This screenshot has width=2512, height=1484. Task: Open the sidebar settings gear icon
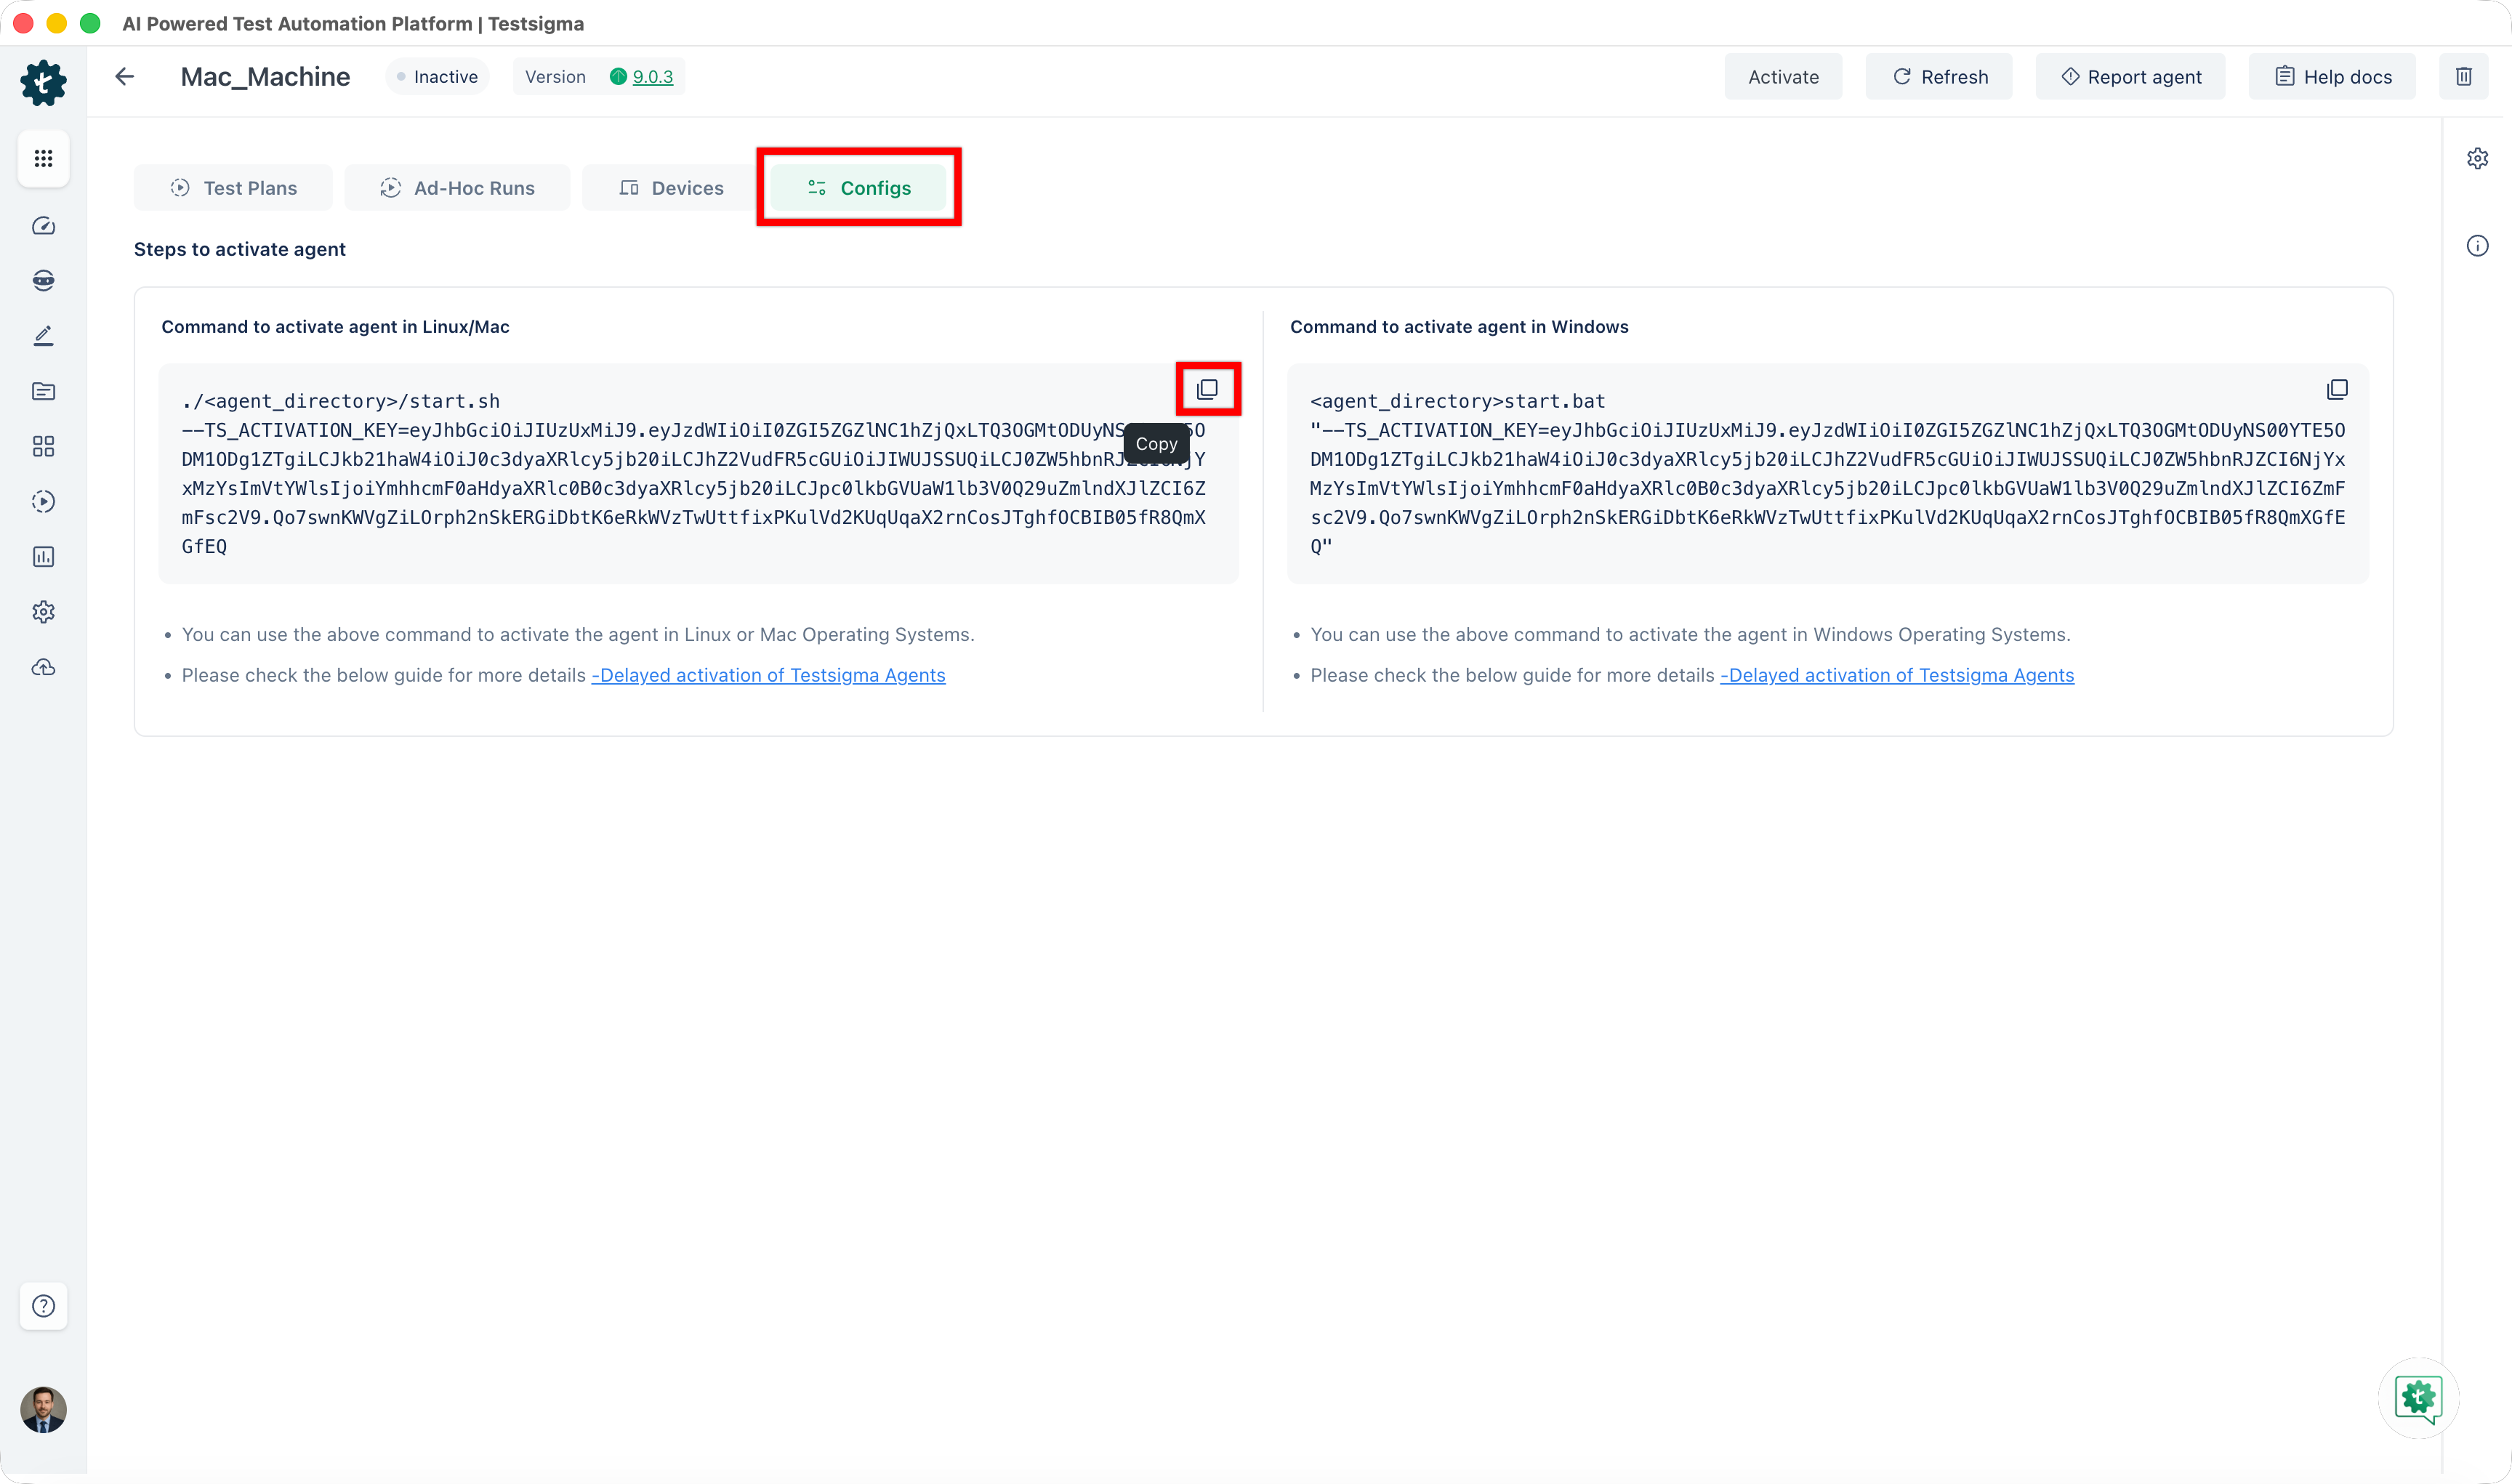pyautogui.click(x=43, y=612)
